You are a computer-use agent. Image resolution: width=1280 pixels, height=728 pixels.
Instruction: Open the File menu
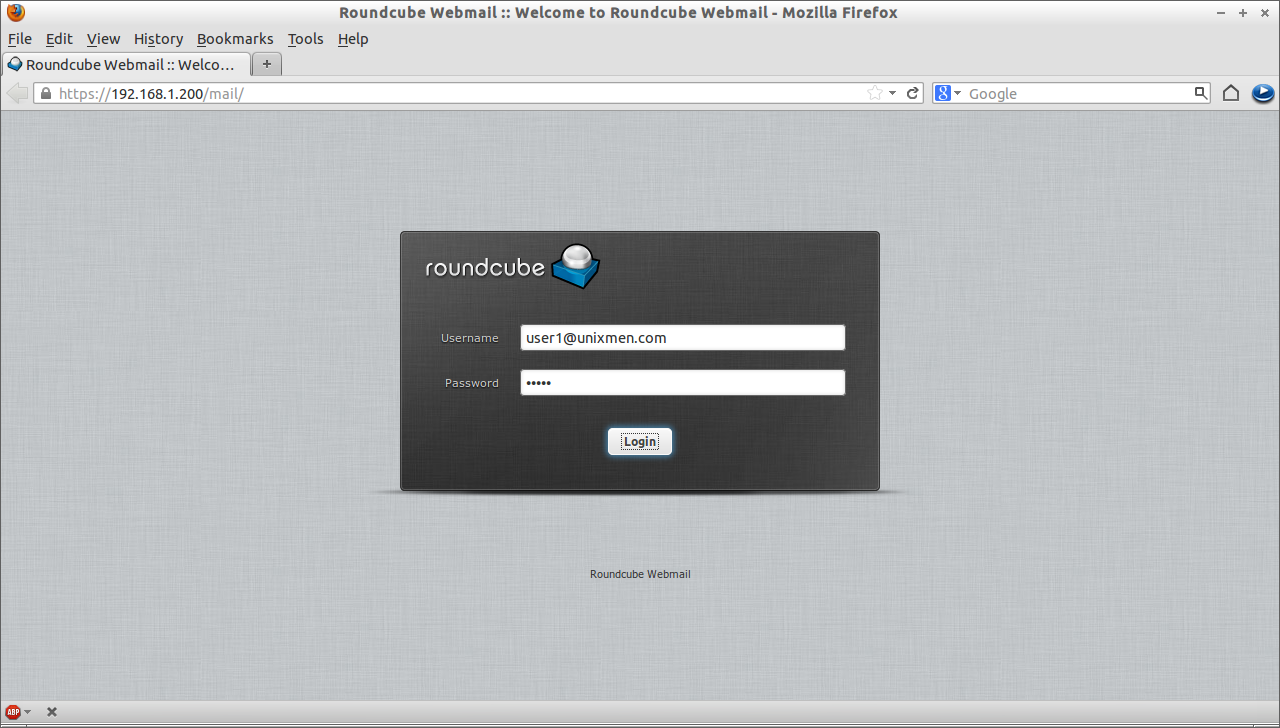point(20,39)
